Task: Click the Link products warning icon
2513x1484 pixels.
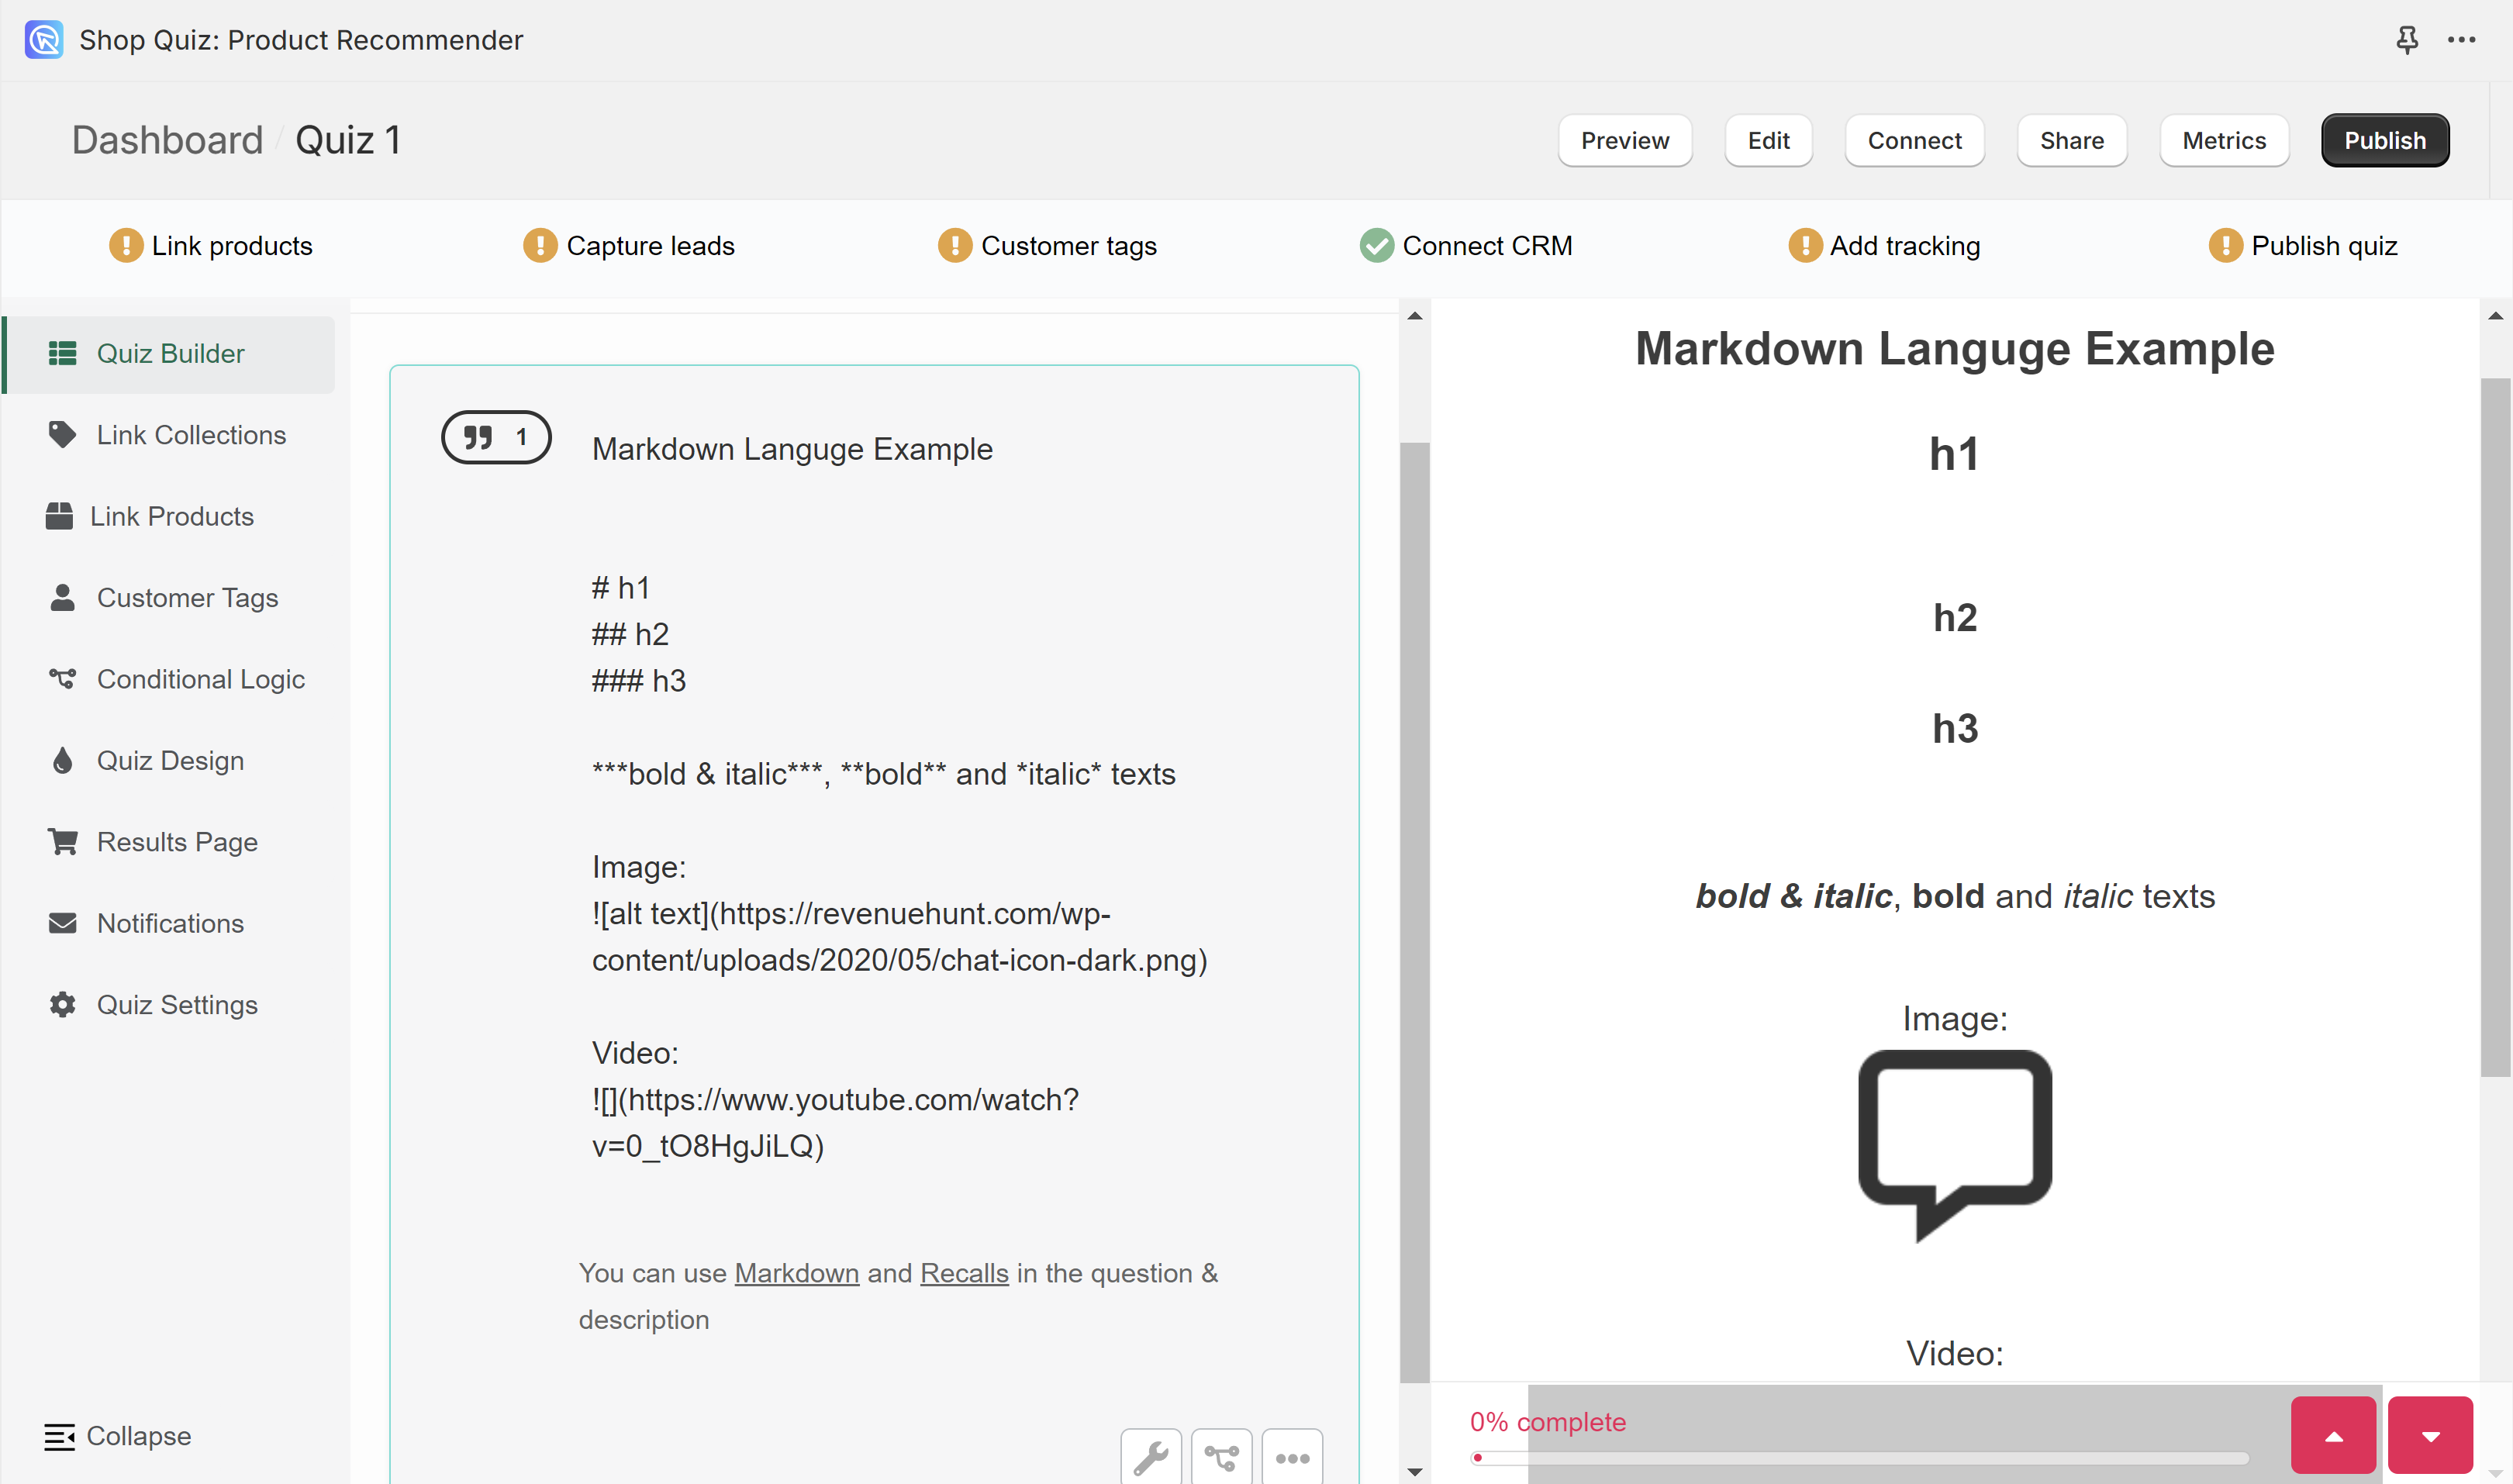Action: pos(126,245)
